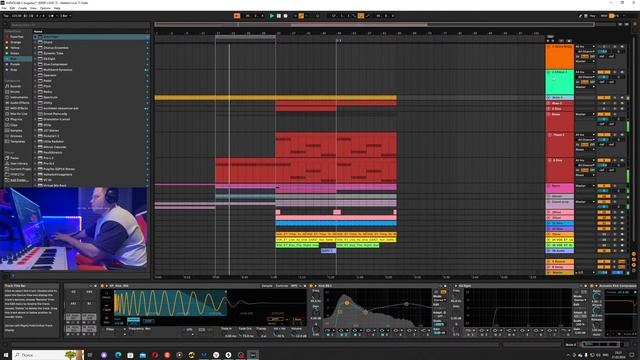The height and width of the screenshot is (360, 640).
Task: Toggle the orange Loop switch
Action: click(361, 16)
